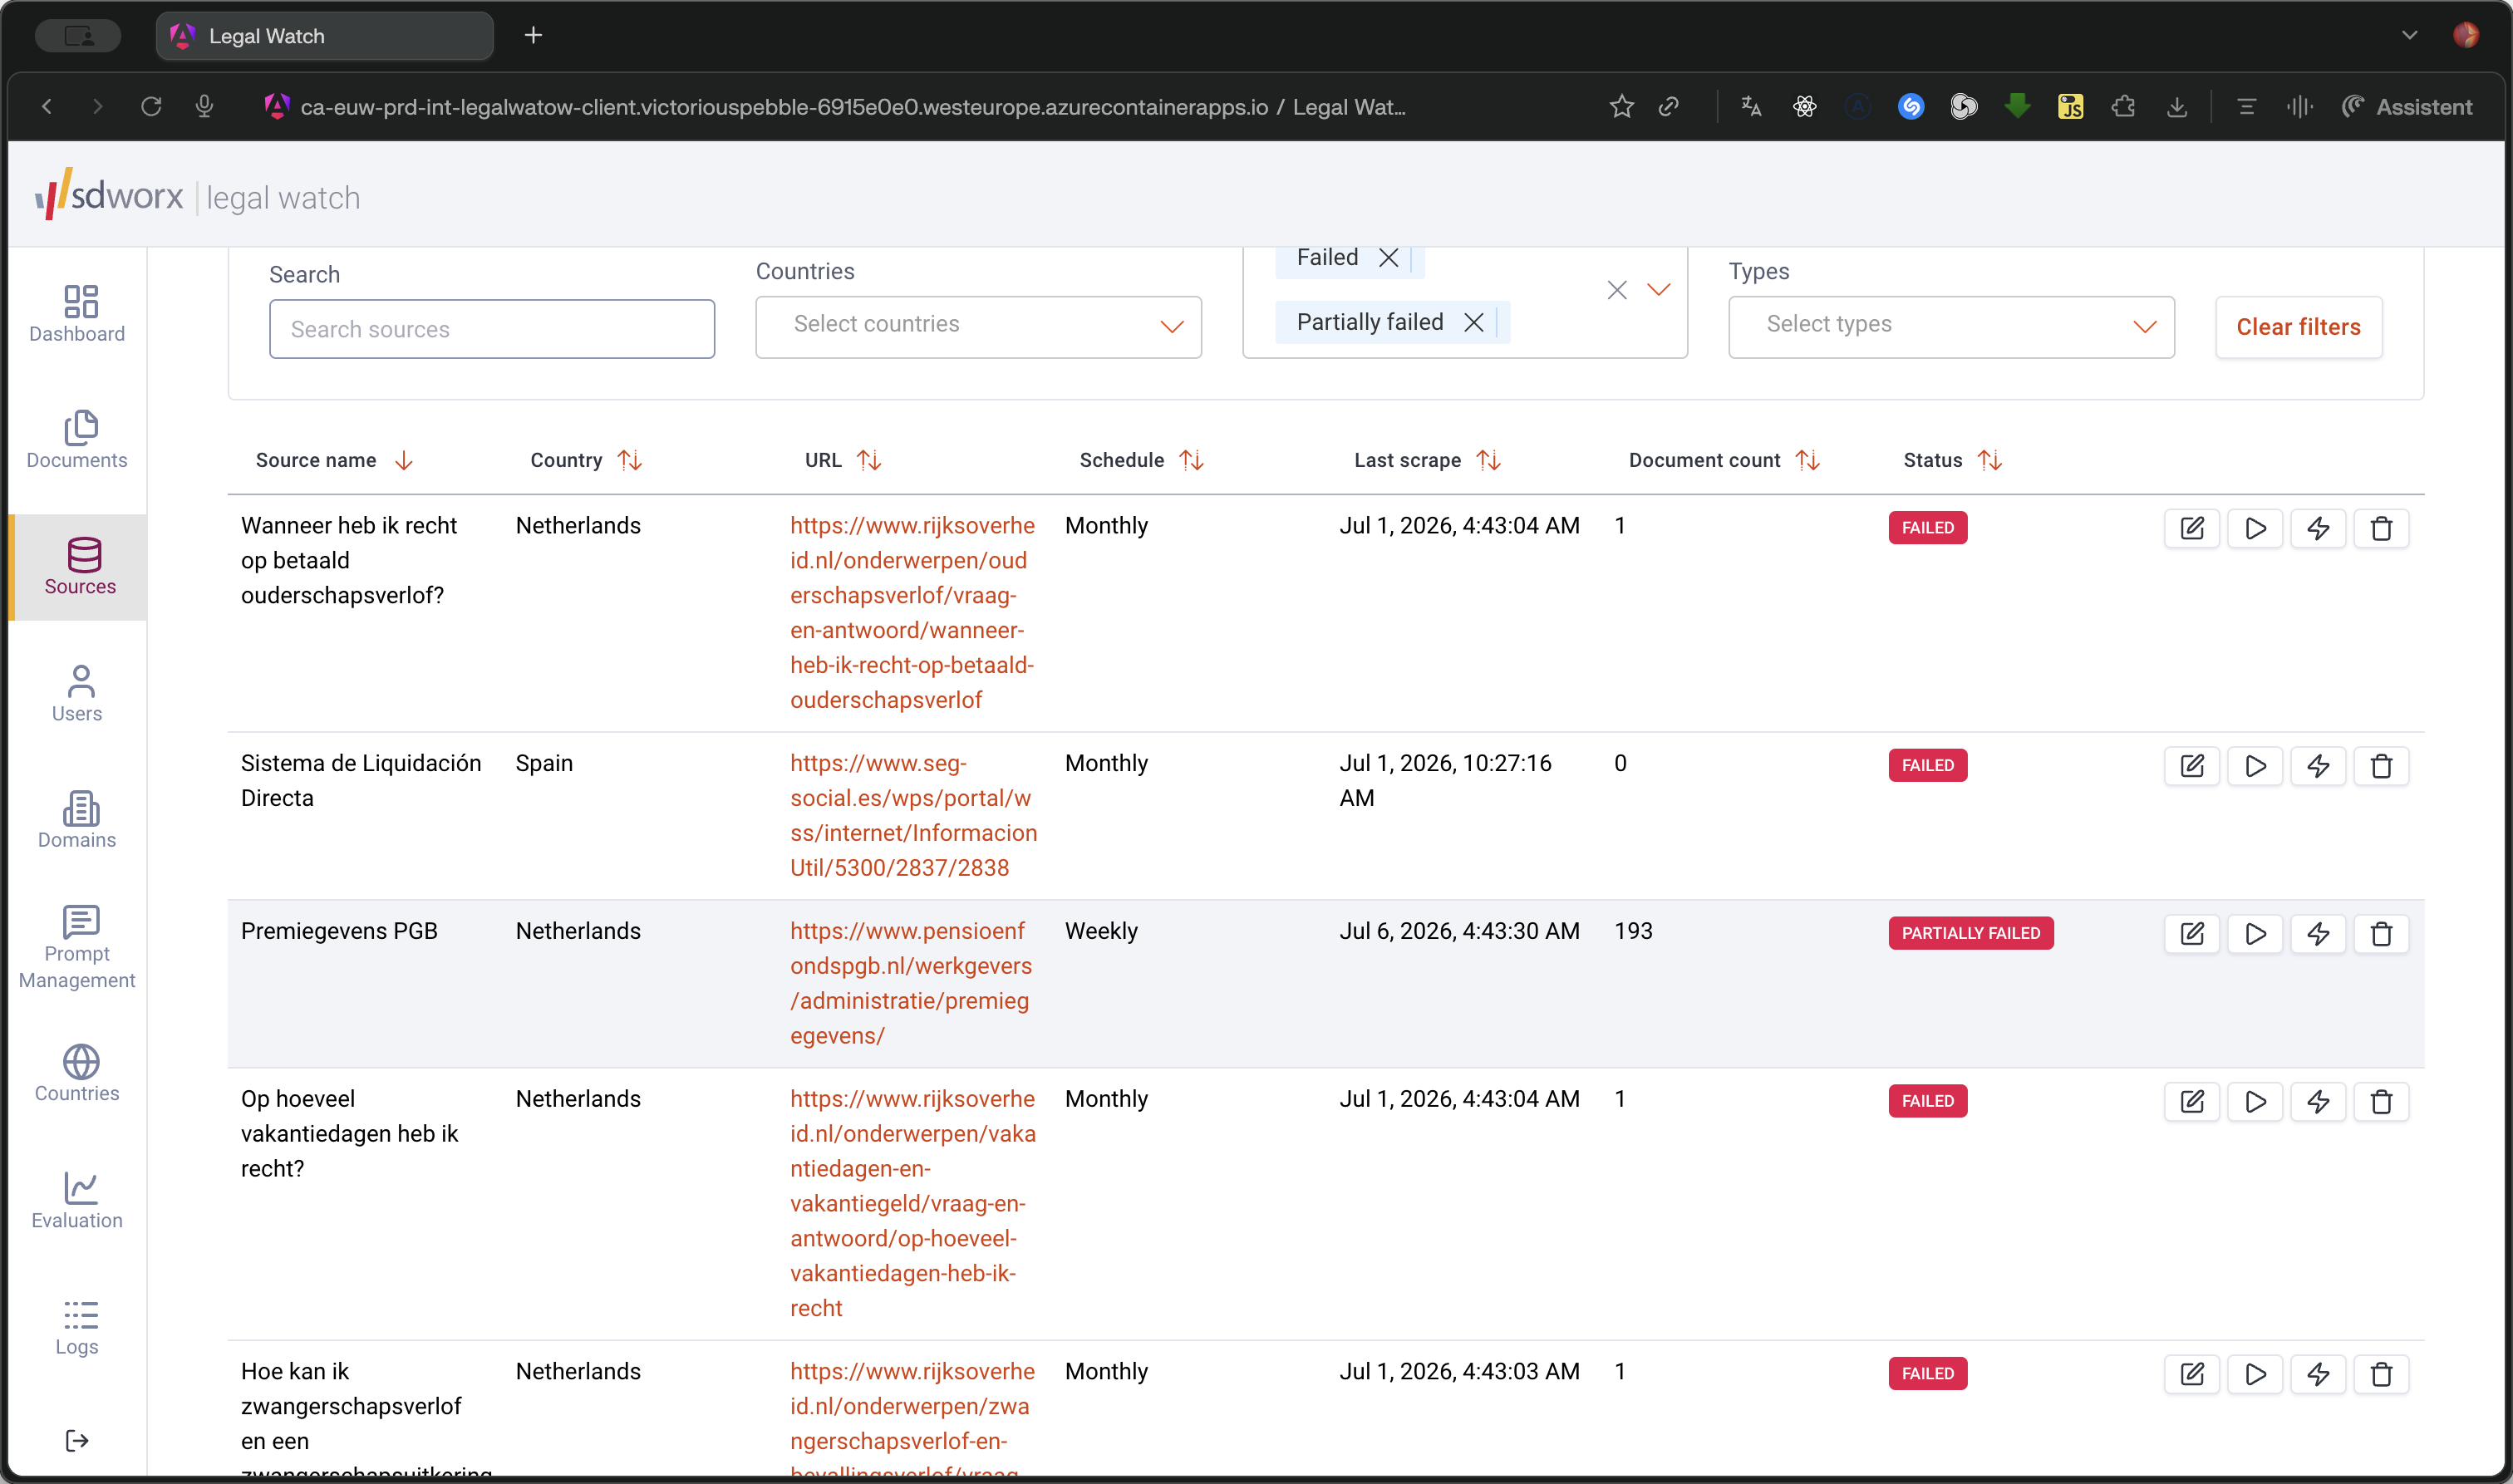Click into the Search sources field
2513x1484 pixels.
tap(491, 329)
